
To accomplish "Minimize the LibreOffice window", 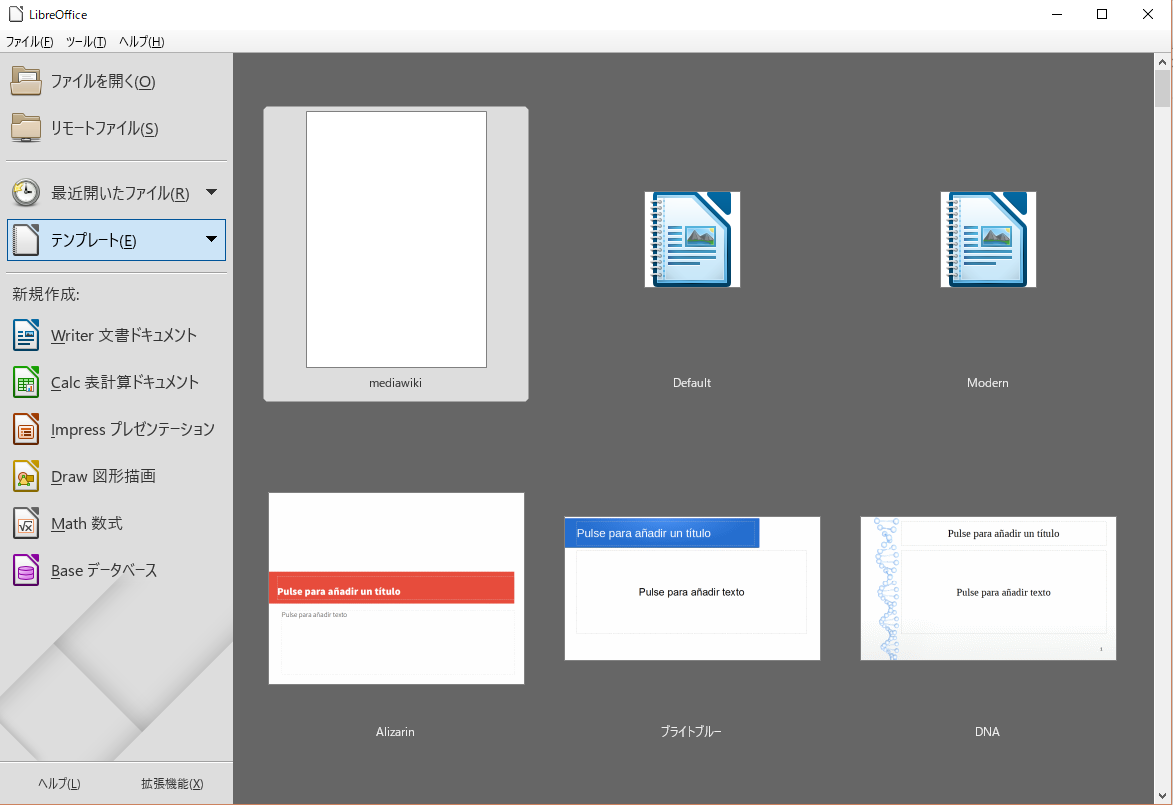I will pos(1057,14).
